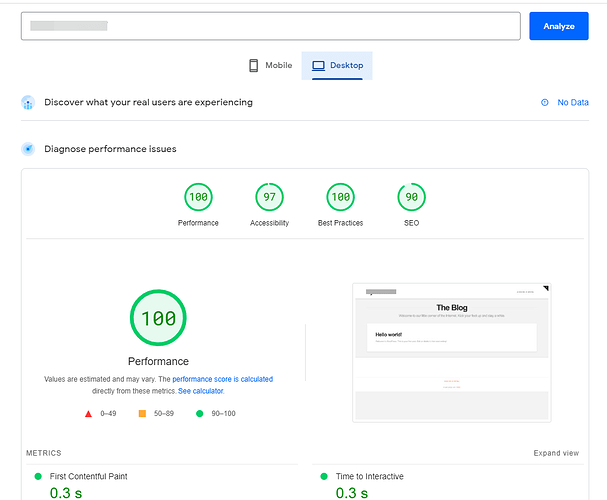Click the page screenshot thumbnail
This screenshot has width=607, height=500.
click(451, 351)
